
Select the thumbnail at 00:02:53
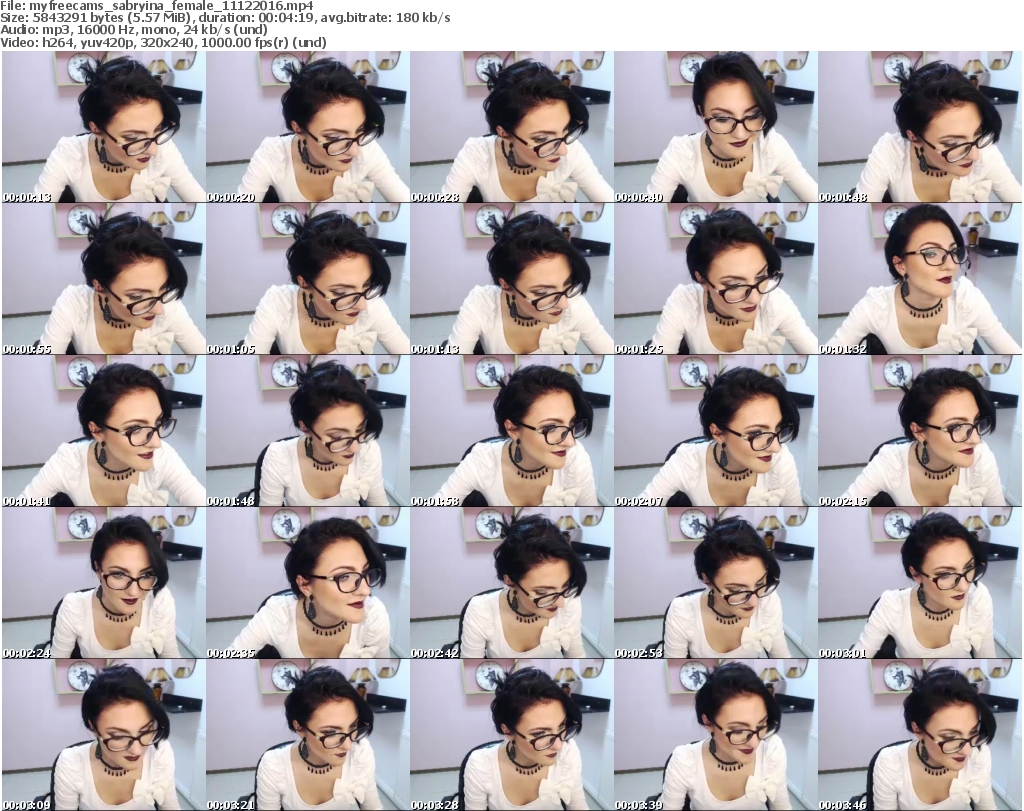coord(715,583)
